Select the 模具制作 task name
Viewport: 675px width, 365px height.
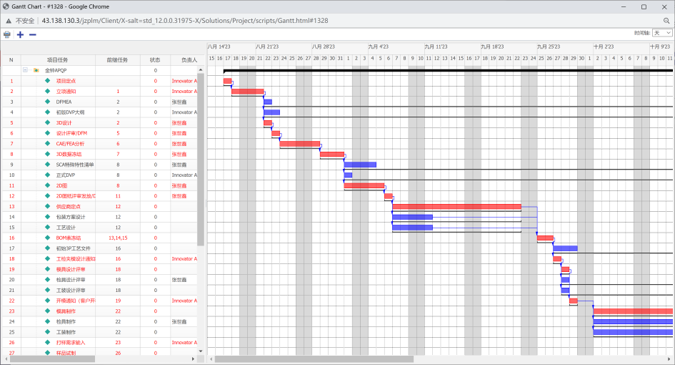(x=66, y=311)
